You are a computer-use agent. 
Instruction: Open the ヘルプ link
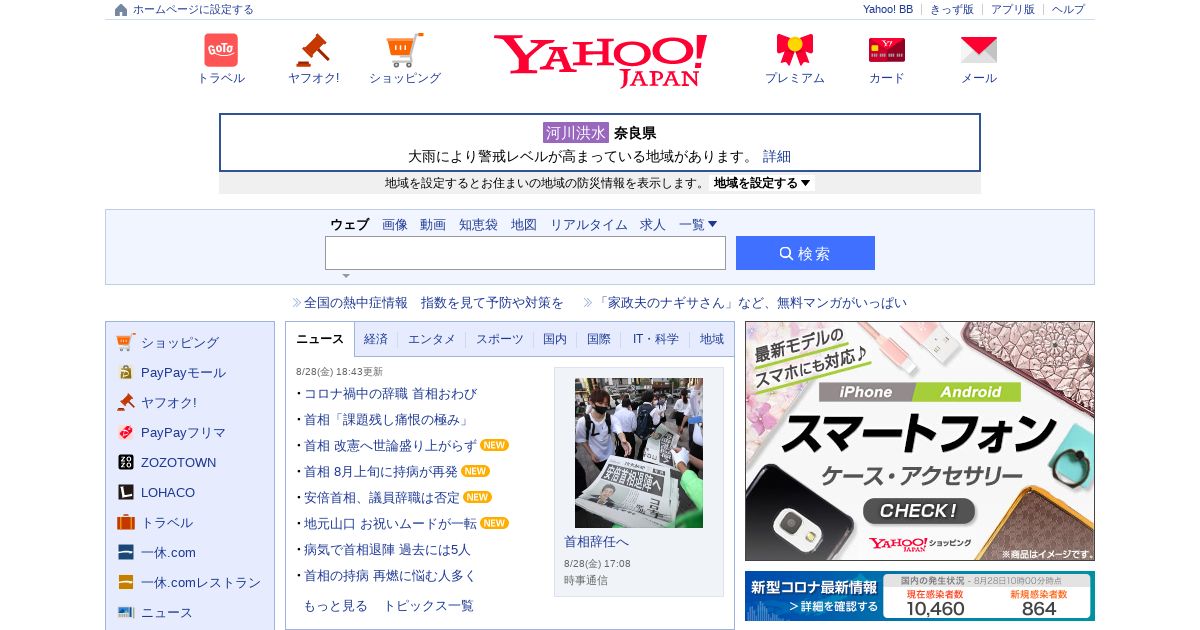(1068, 9)
